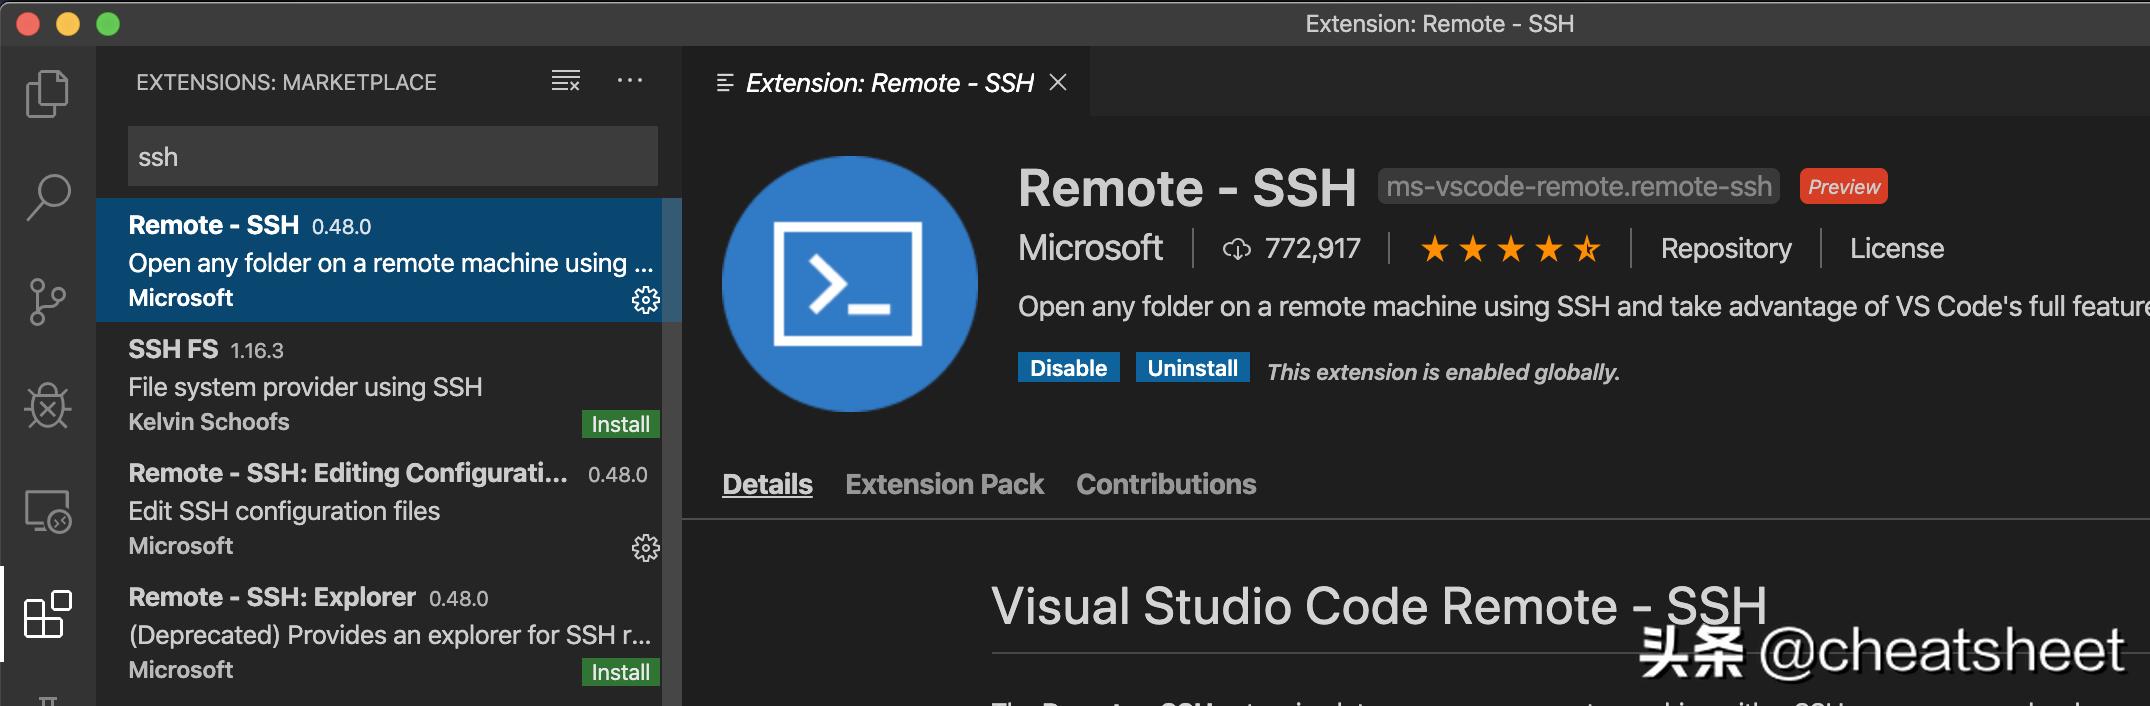Open the Remote Explorer view
Viewport: 2150px width, 706px height.
coord(47,510)
